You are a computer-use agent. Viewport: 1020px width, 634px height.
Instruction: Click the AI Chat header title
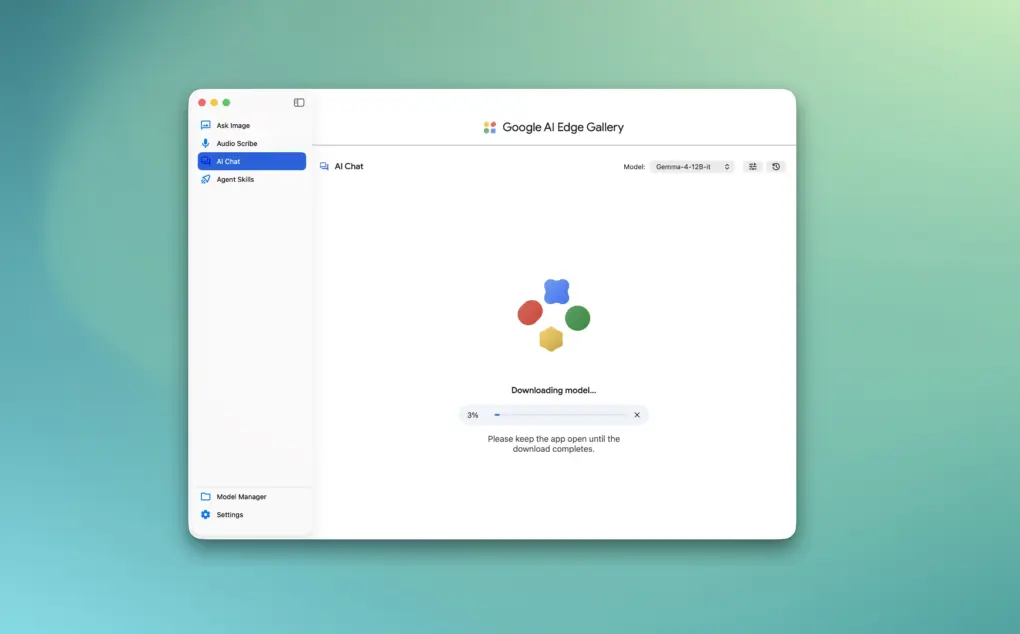[x=349, y=166]
